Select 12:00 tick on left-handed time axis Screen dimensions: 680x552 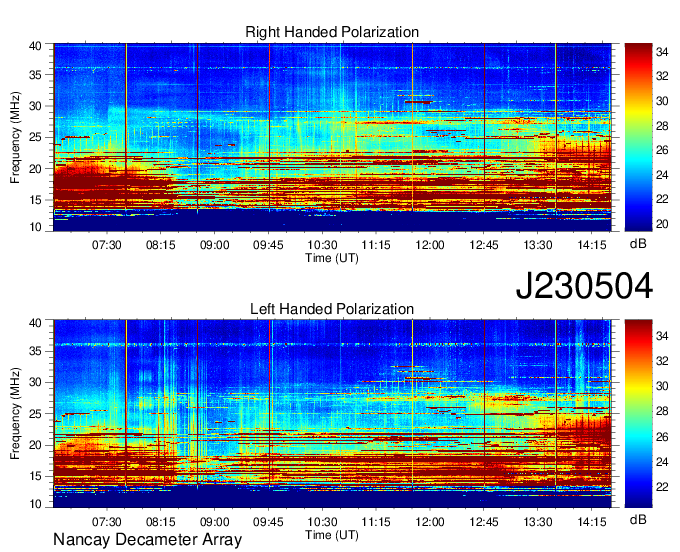point(430,522)
